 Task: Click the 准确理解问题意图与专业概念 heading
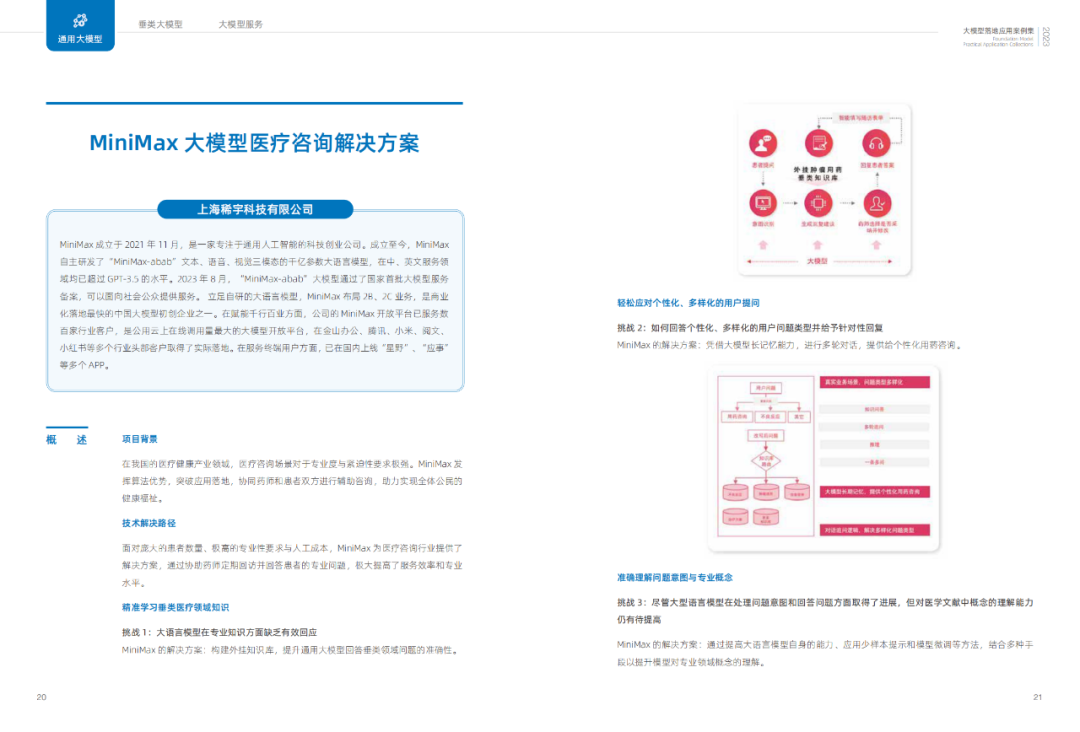(x=674, y=578)
